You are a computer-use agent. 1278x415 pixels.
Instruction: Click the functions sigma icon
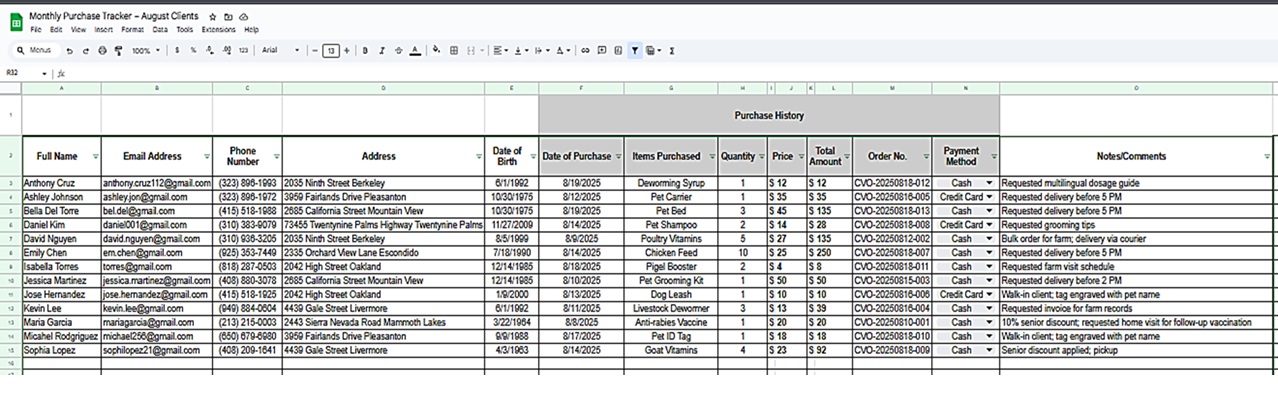tap(672, 50)
